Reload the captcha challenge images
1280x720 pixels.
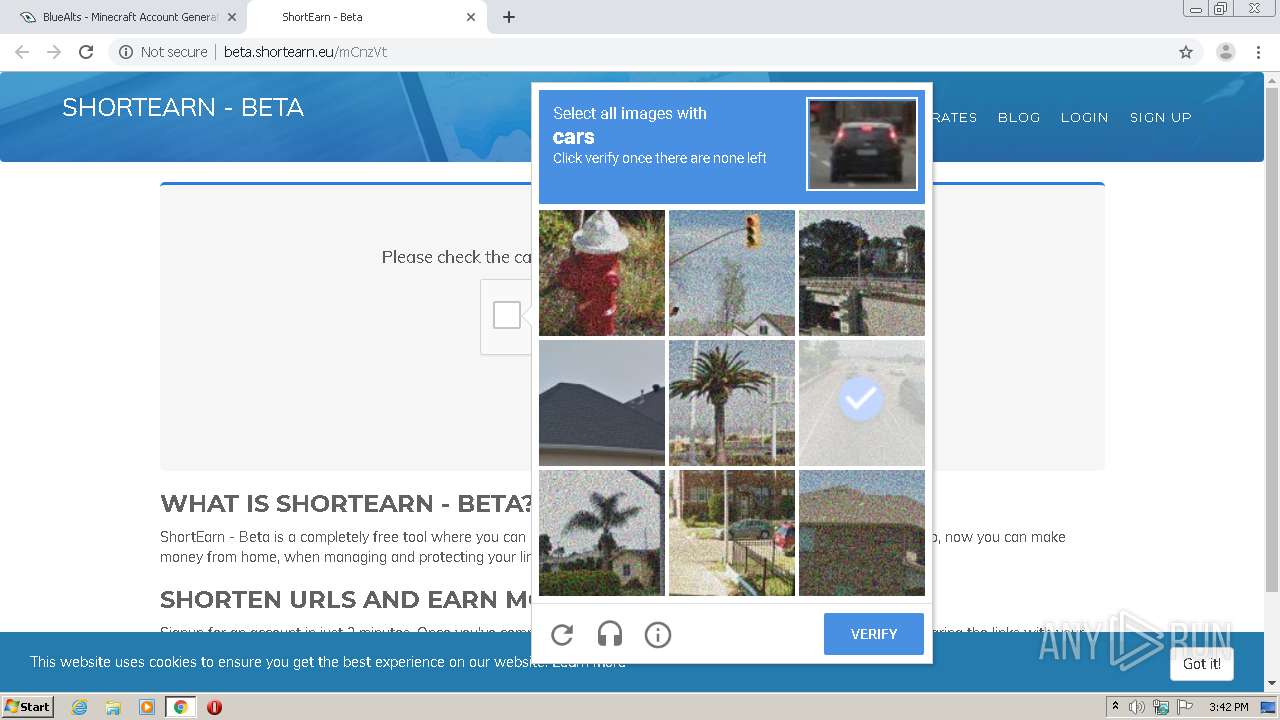[562, 634]
